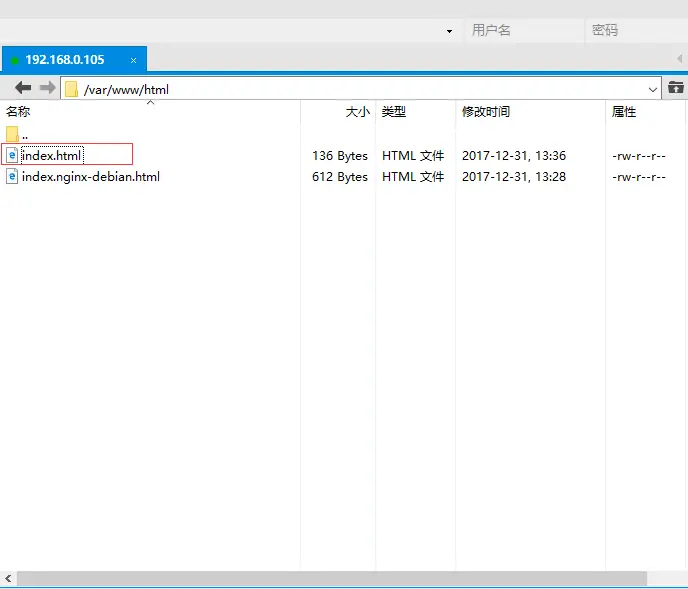Click the forward navigation arrow

coord(47,88)
